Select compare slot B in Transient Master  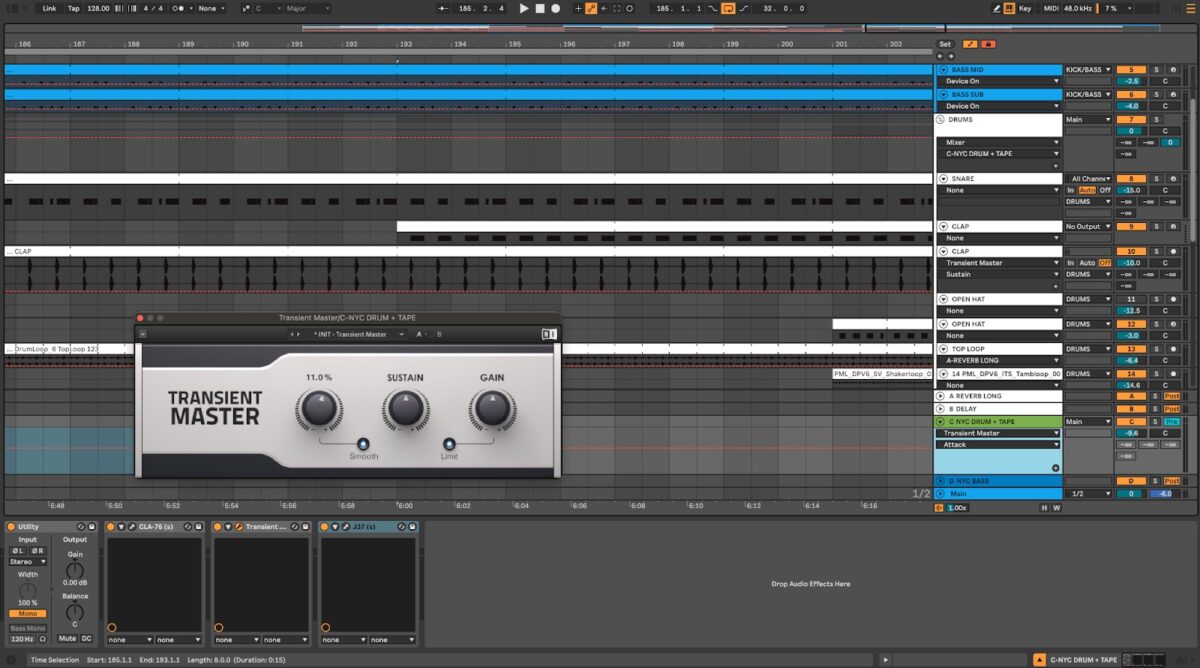pos(438,334)
